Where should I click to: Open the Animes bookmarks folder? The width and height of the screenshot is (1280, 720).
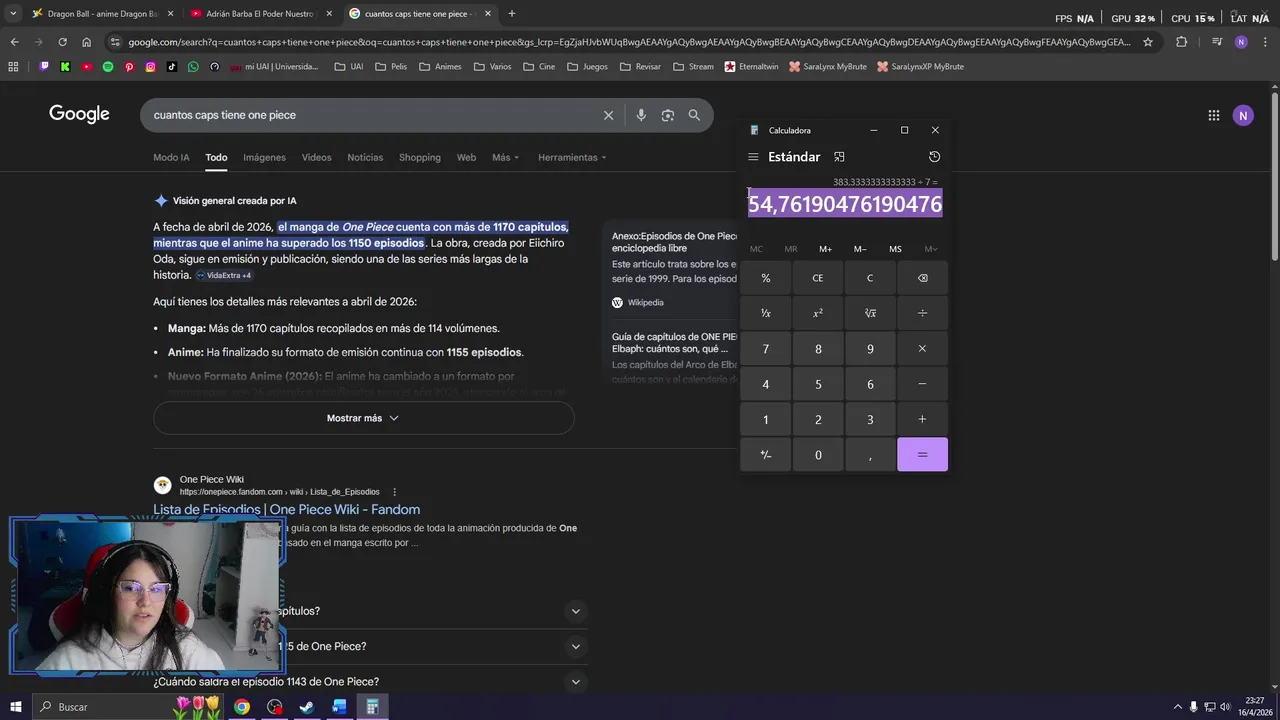click(x=440, y=67)
